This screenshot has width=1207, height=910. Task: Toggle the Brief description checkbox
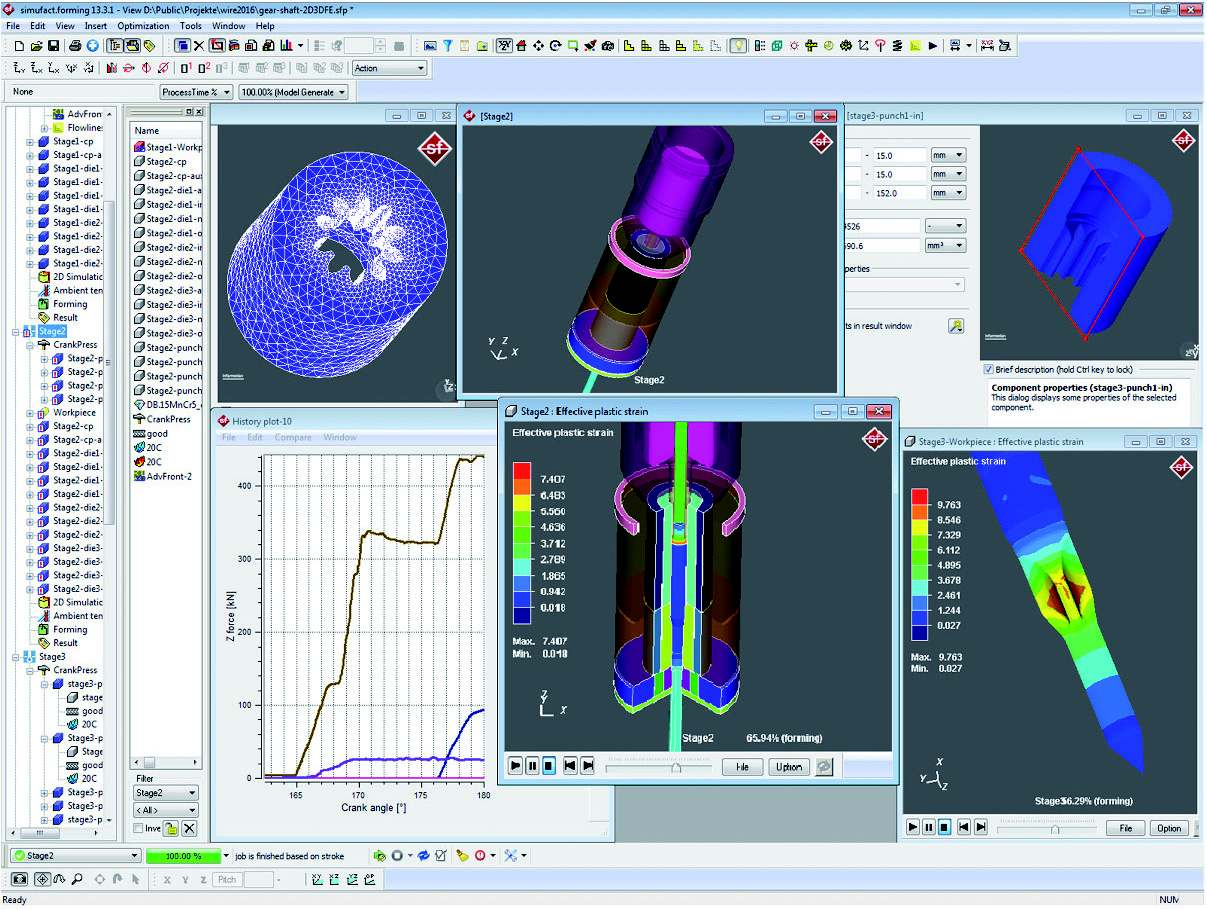[x=989, y=369]
